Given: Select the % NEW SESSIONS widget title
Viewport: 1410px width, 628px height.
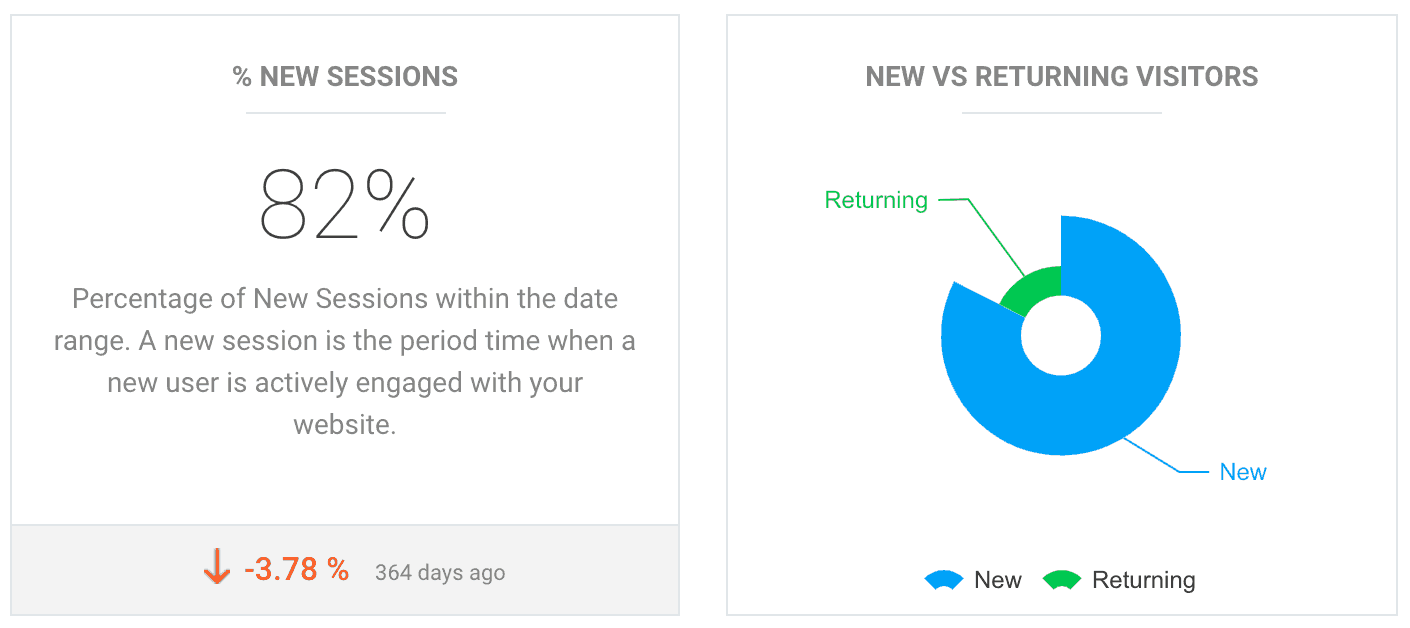Looking at the screenshot, I should click(x=345, y=77).
